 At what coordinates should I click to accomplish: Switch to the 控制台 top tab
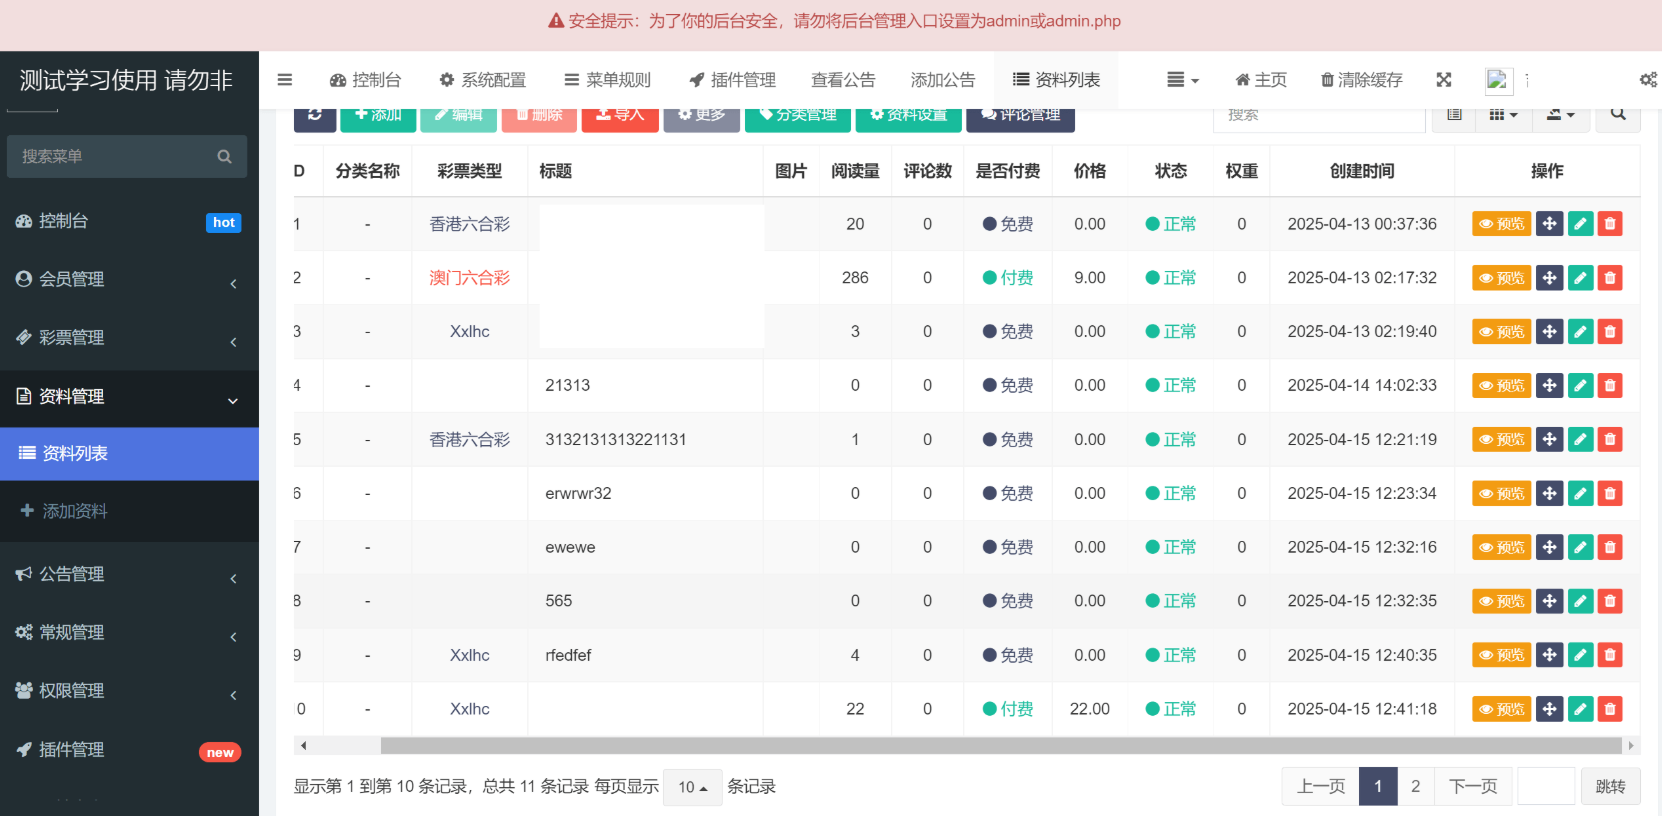click(x=365, y=80)
